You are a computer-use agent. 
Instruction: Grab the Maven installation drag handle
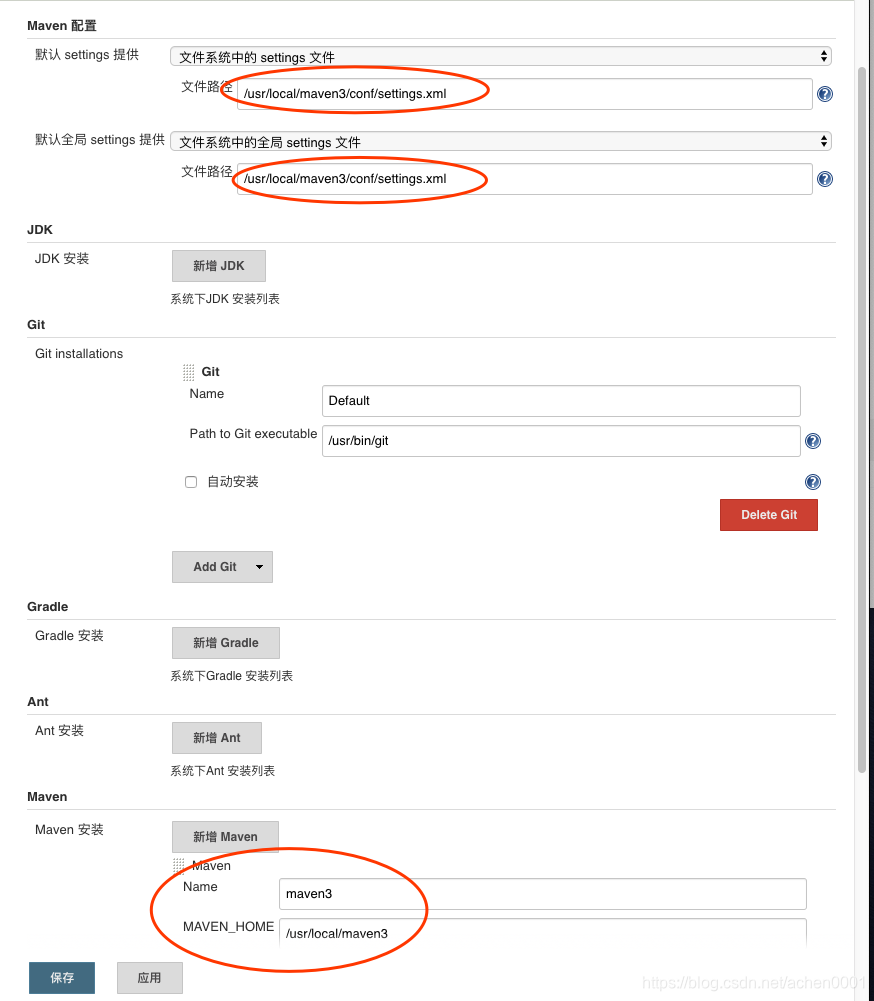click(179, 866)
